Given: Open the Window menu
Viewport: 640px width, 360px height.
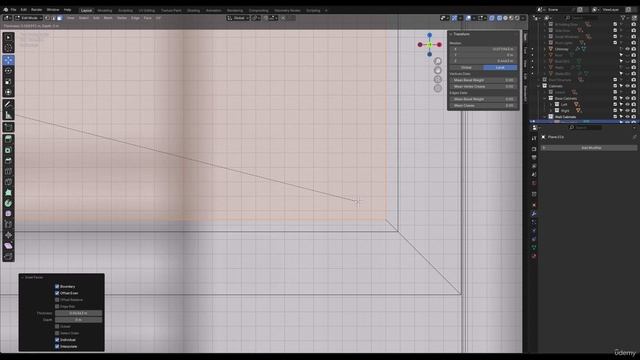Looking at the screenshot, I should (53, 9).
